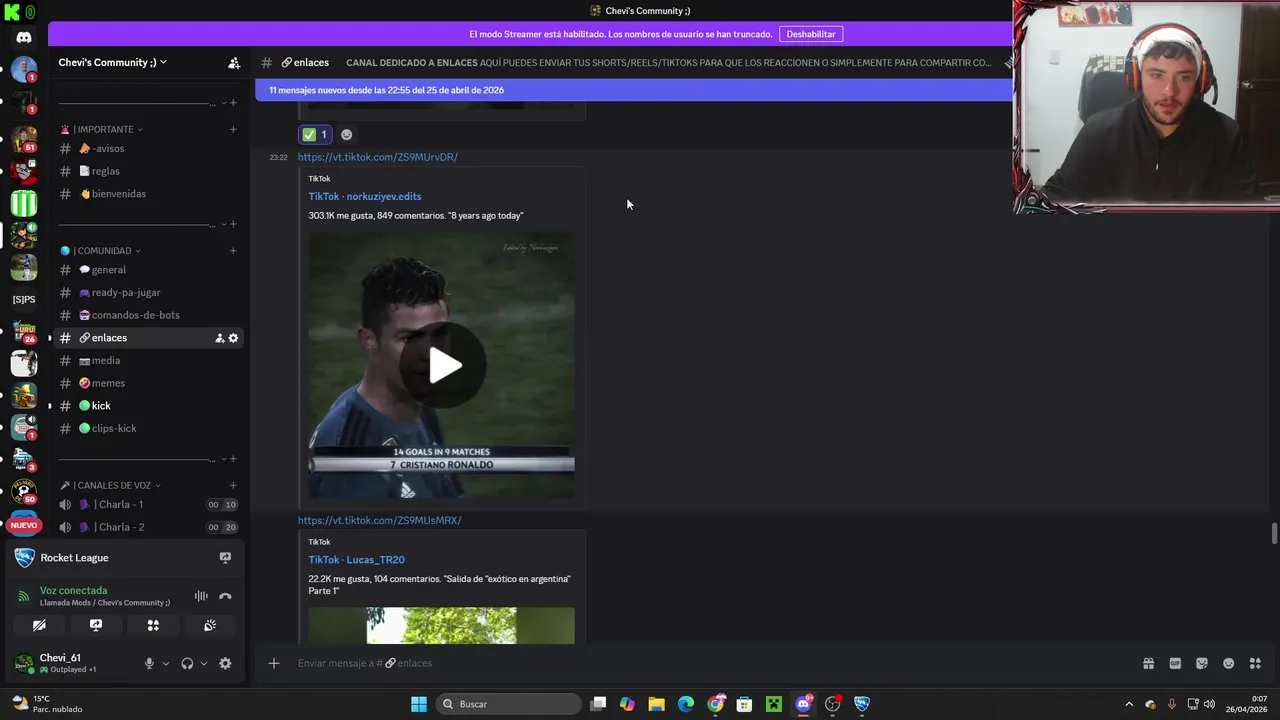Toggle noise suppression waveform icon
Viewport: 1280px width, 720px height.
coord(201,596)
